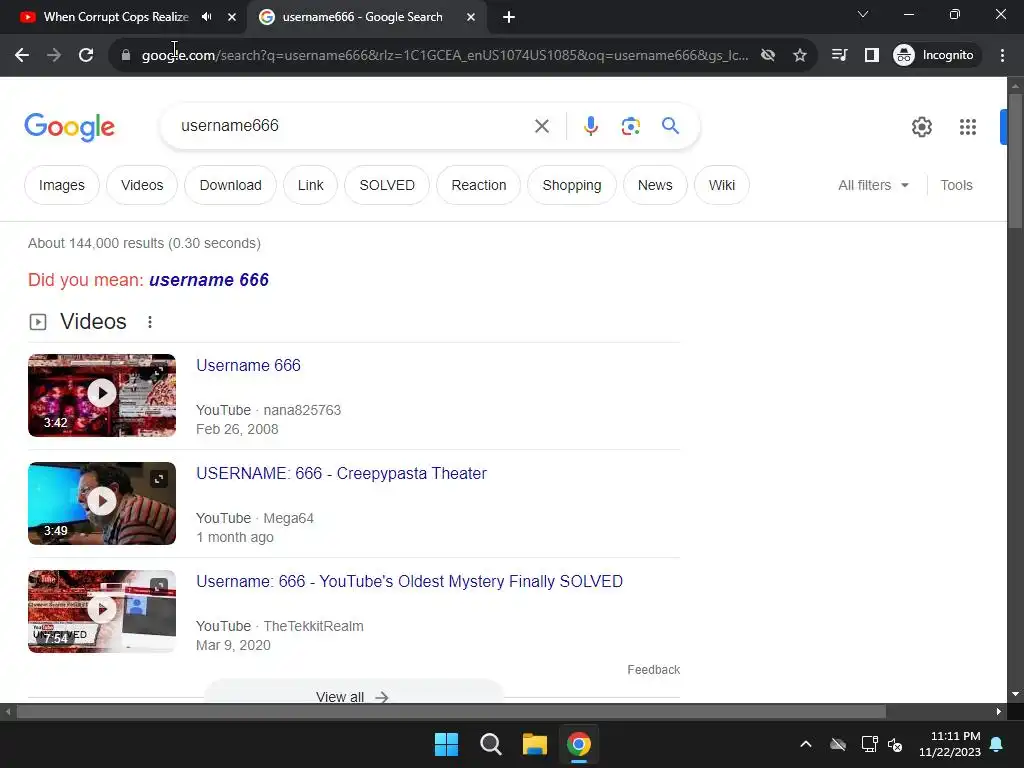Filter results by News
This screenshot has height=768, width=1024.
(x=655, y=185)
